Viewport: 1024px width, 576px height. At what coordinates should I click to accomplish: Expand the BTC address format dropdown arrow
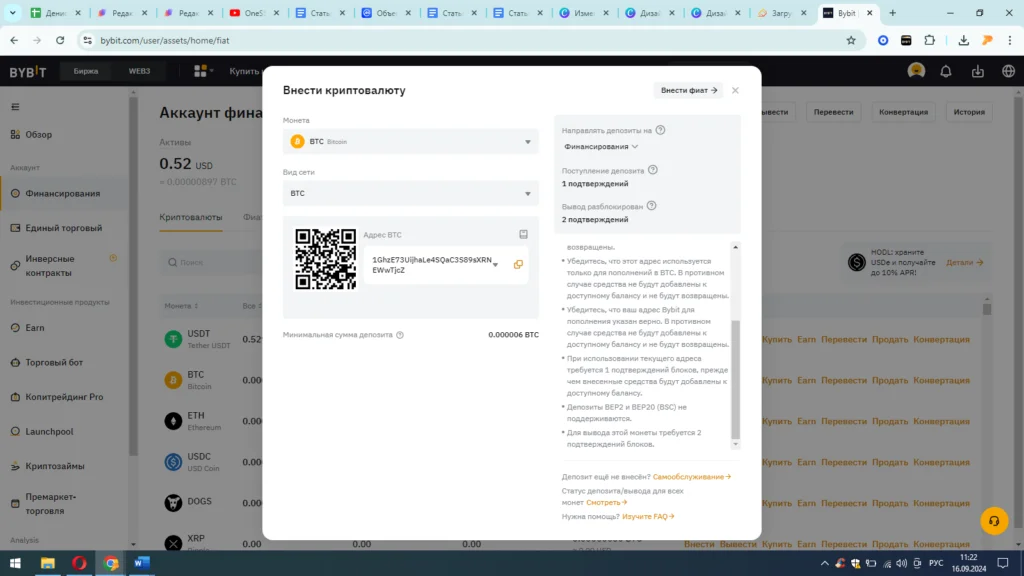495,265
